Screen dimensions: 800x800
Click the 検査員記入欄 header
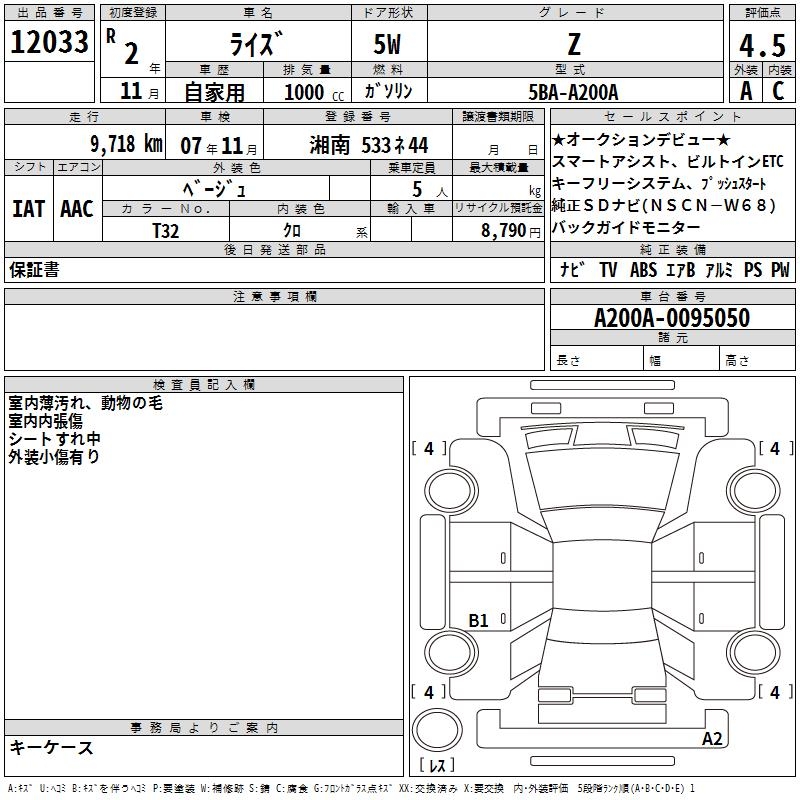(x=204, y=385)
